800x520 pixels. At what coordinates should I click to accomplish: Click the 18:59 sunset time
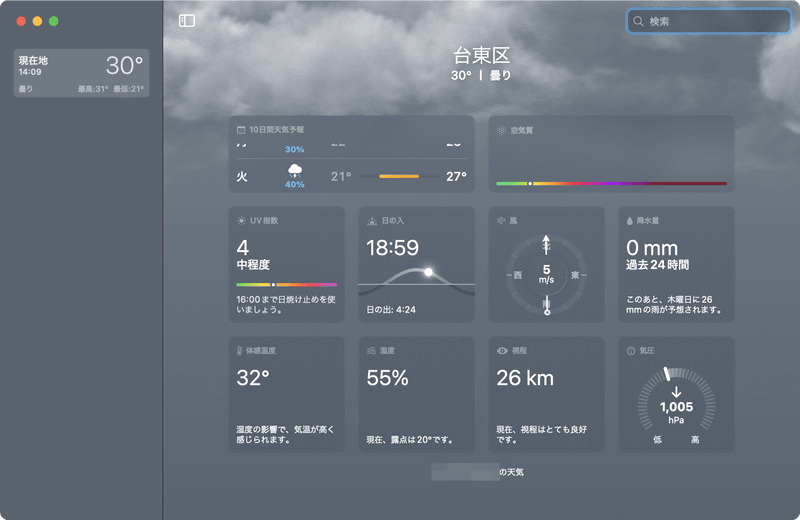click(392, 248)
